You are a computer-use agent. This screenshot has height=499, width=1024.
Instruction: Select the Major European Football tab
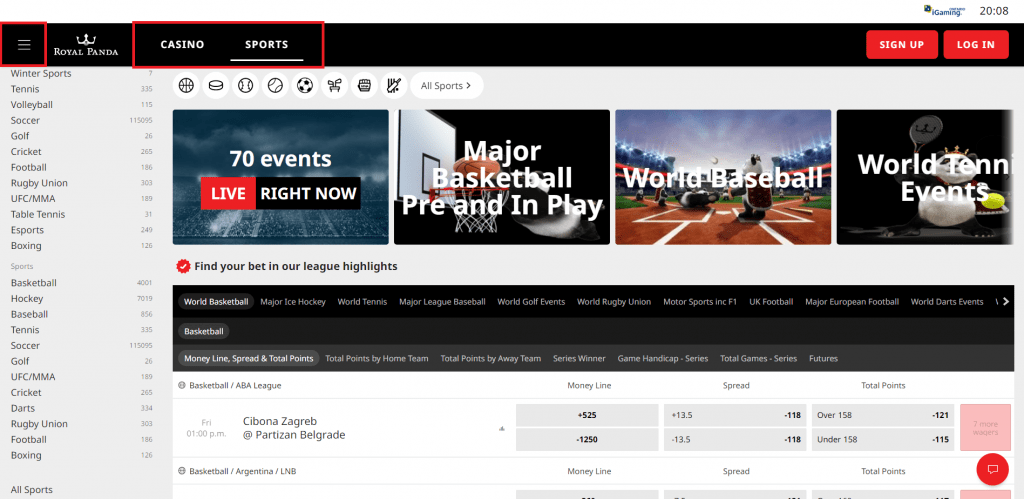[x=852, y=302]
